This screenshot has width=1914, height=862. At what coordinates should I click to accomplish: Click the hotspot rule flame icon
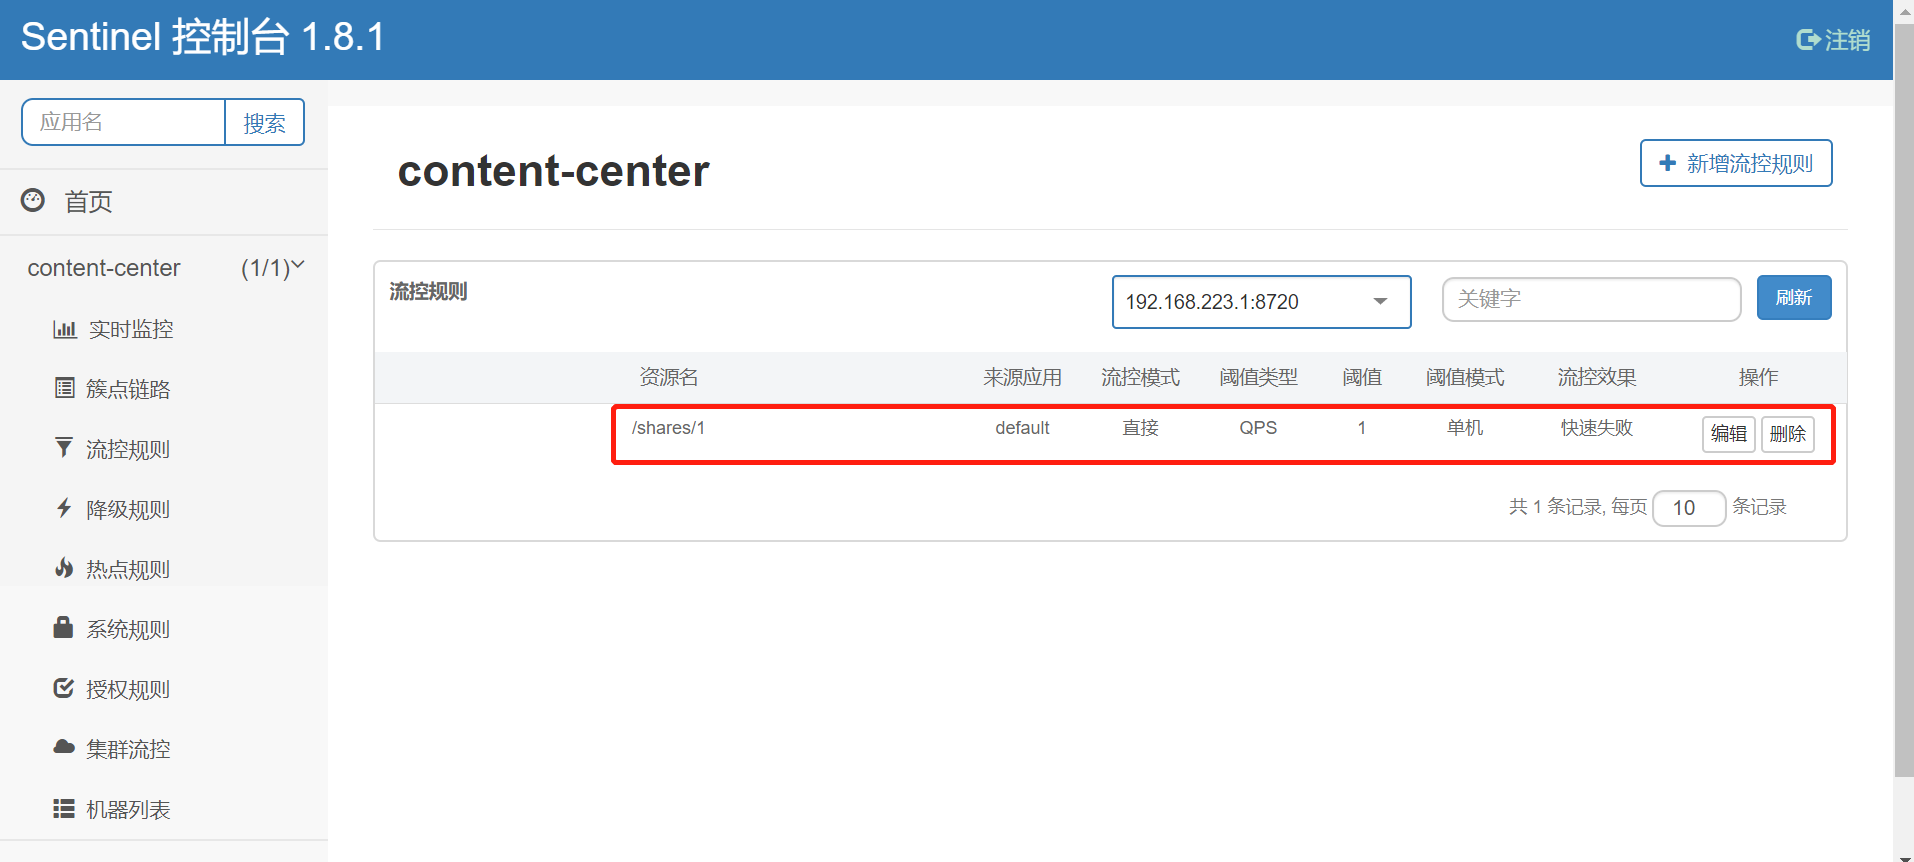64,568
